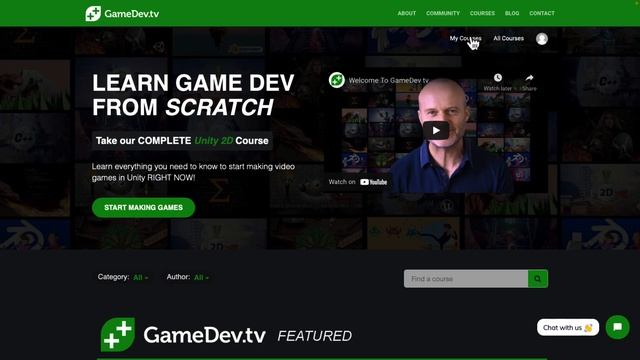The width and height of the screenshot is (640, 360).
Task: Click the search magnifier button
Action: pos(538,279)
